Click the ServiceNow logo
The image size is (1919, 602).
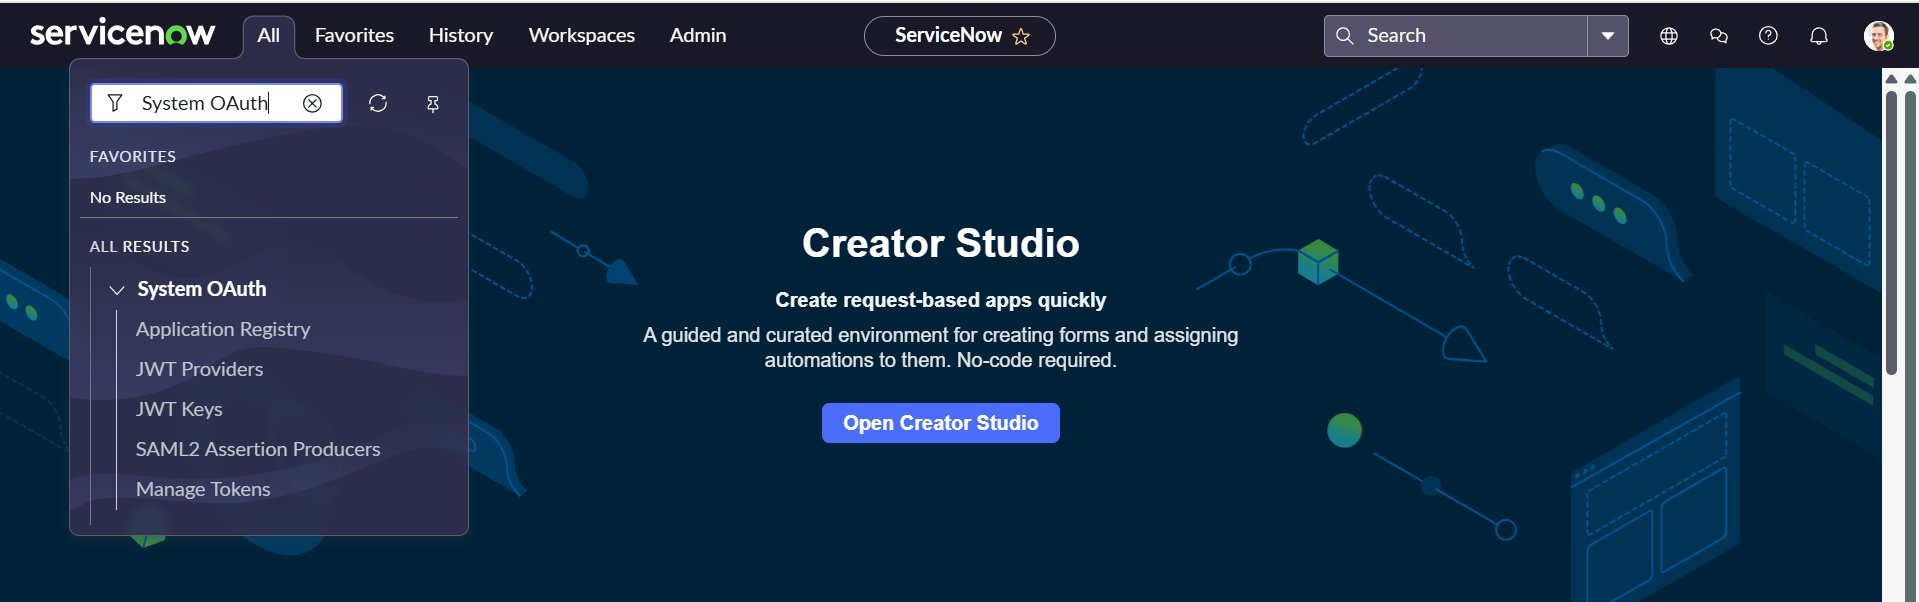pyautogui.click(x=122, y=34)
